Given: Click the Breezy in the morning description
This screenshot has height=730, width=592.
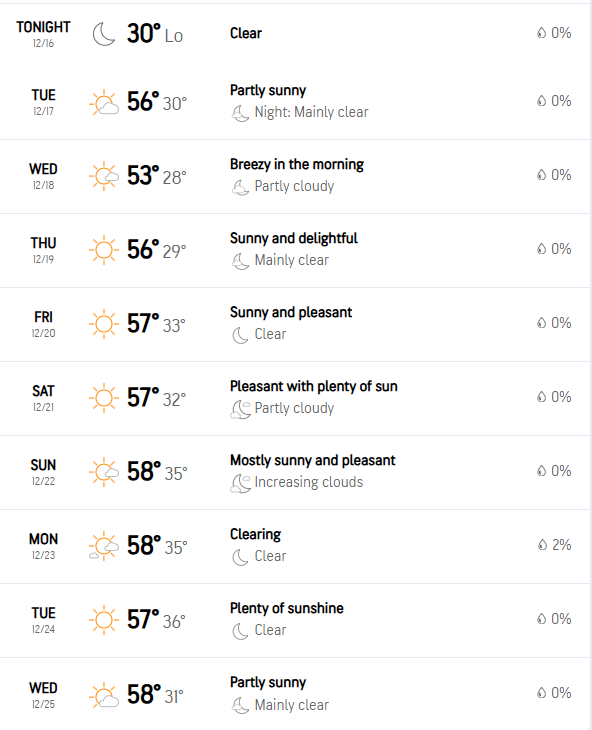Looking at the screenshot, I should pyautogui.click(x=297, y=164).
